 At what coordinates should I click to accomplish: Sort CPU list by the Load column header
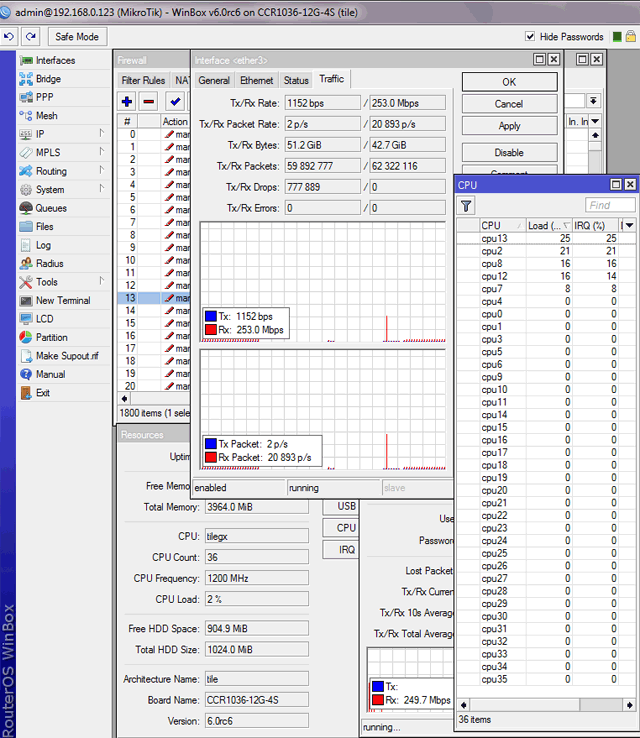click(548, 226)
